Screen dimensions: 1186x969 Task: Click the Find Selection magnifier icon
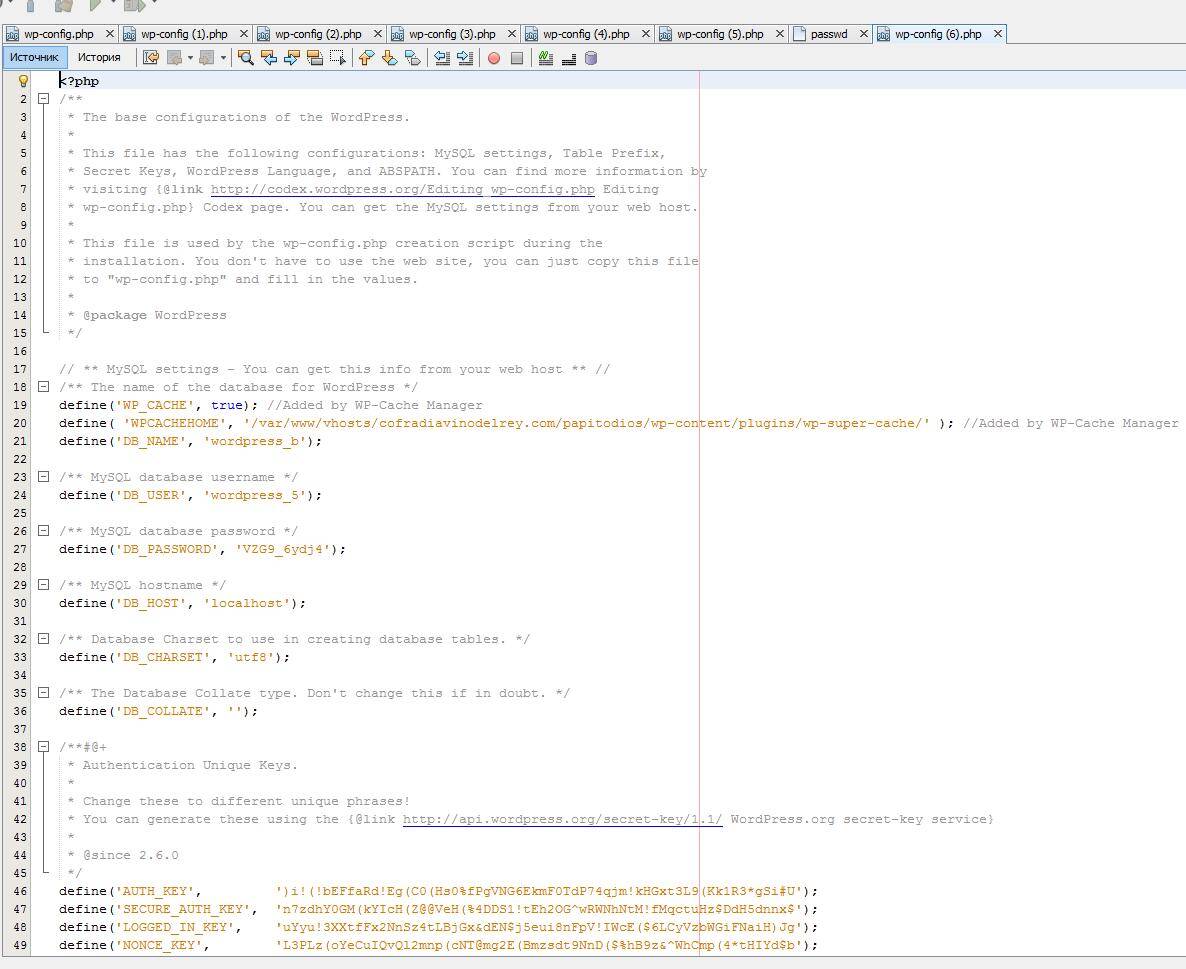245,58
